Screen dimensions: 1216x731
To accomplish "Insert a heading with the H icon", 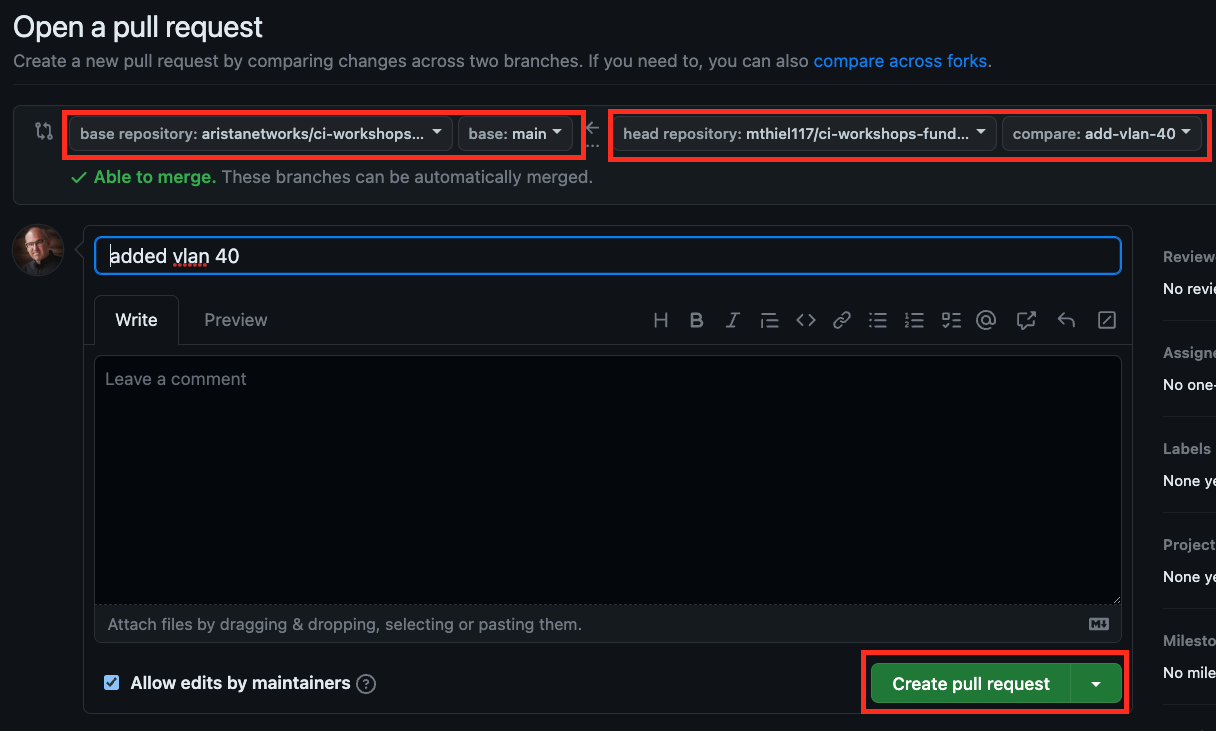I will (x=660, y=320).
